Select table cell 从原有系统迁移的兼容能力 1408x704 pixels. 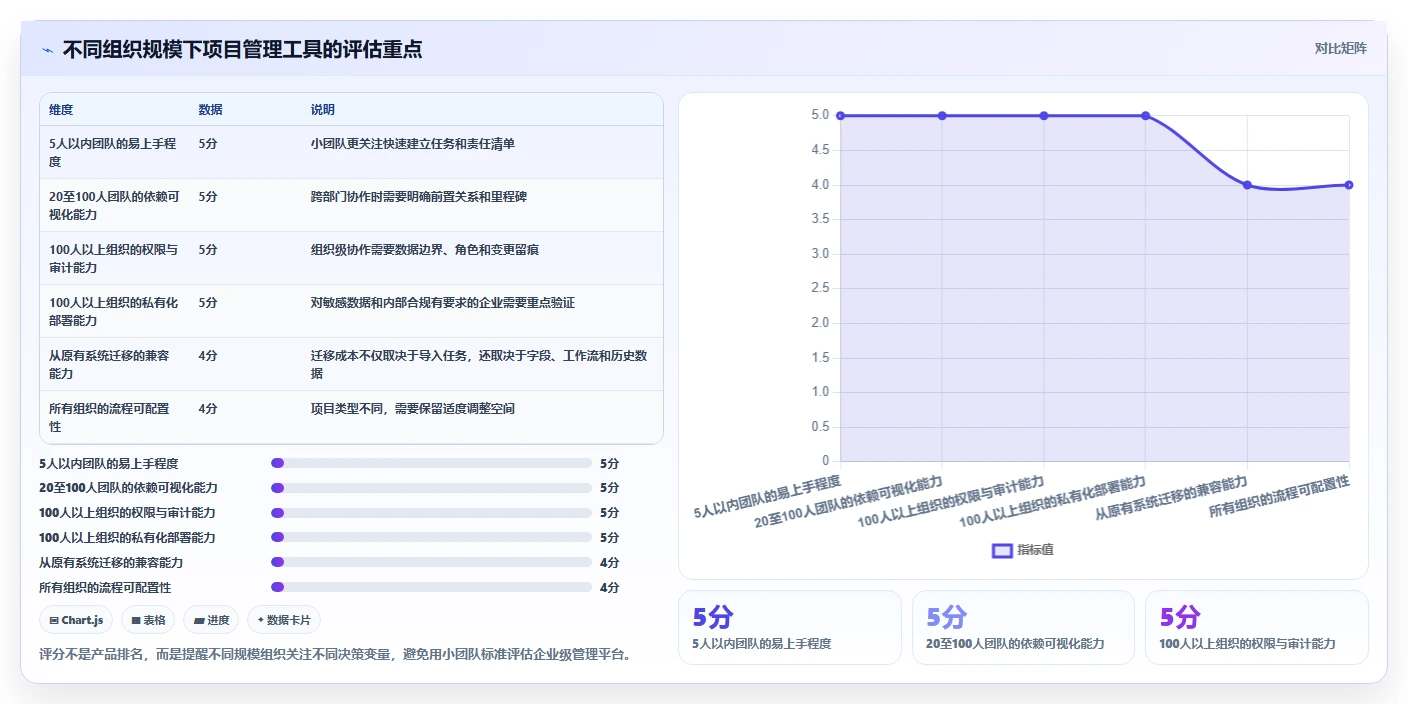coord(114,364)
